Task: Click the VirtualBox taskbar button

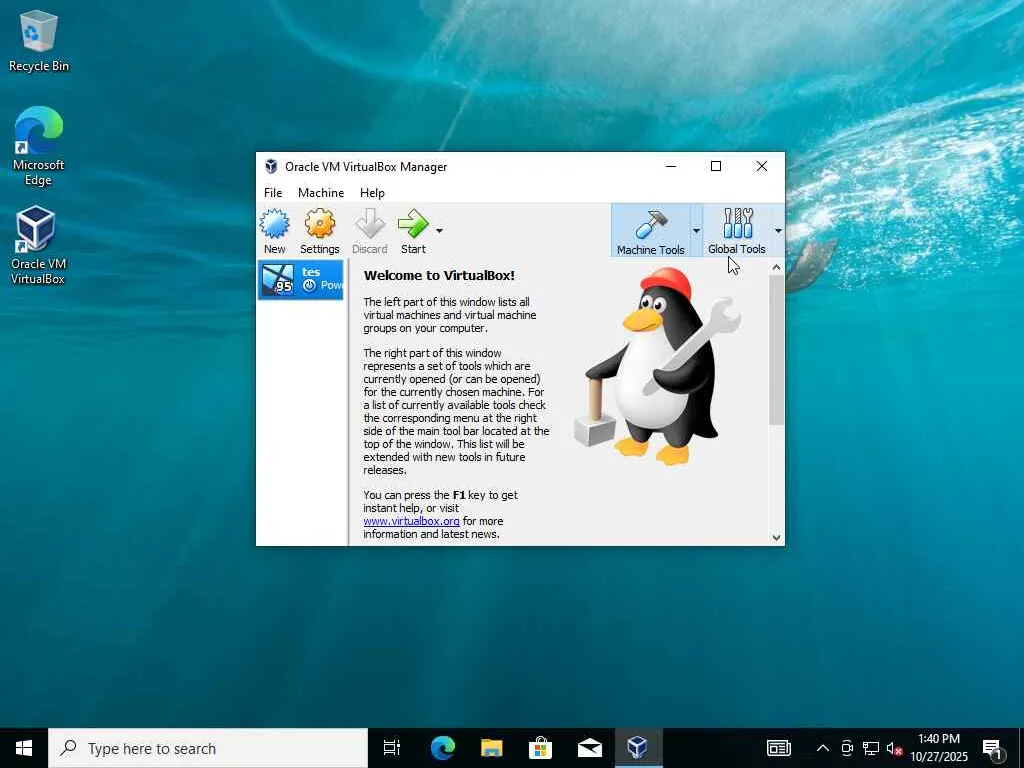Action: 638,748
